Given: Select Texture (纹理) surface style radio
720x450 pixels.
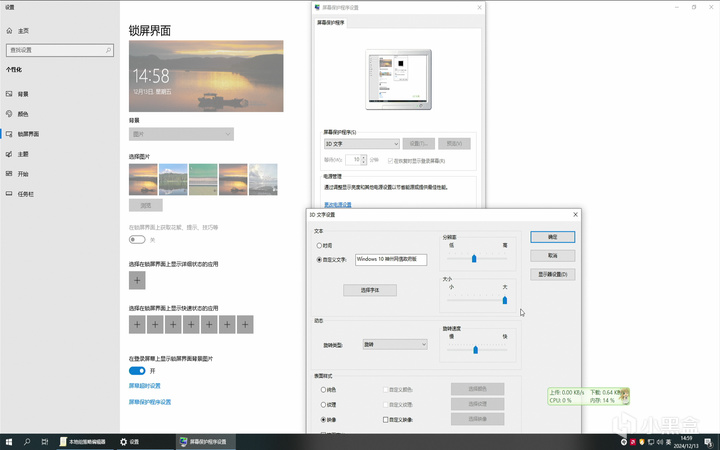Looking at the screenshot, I should [323, 405].
